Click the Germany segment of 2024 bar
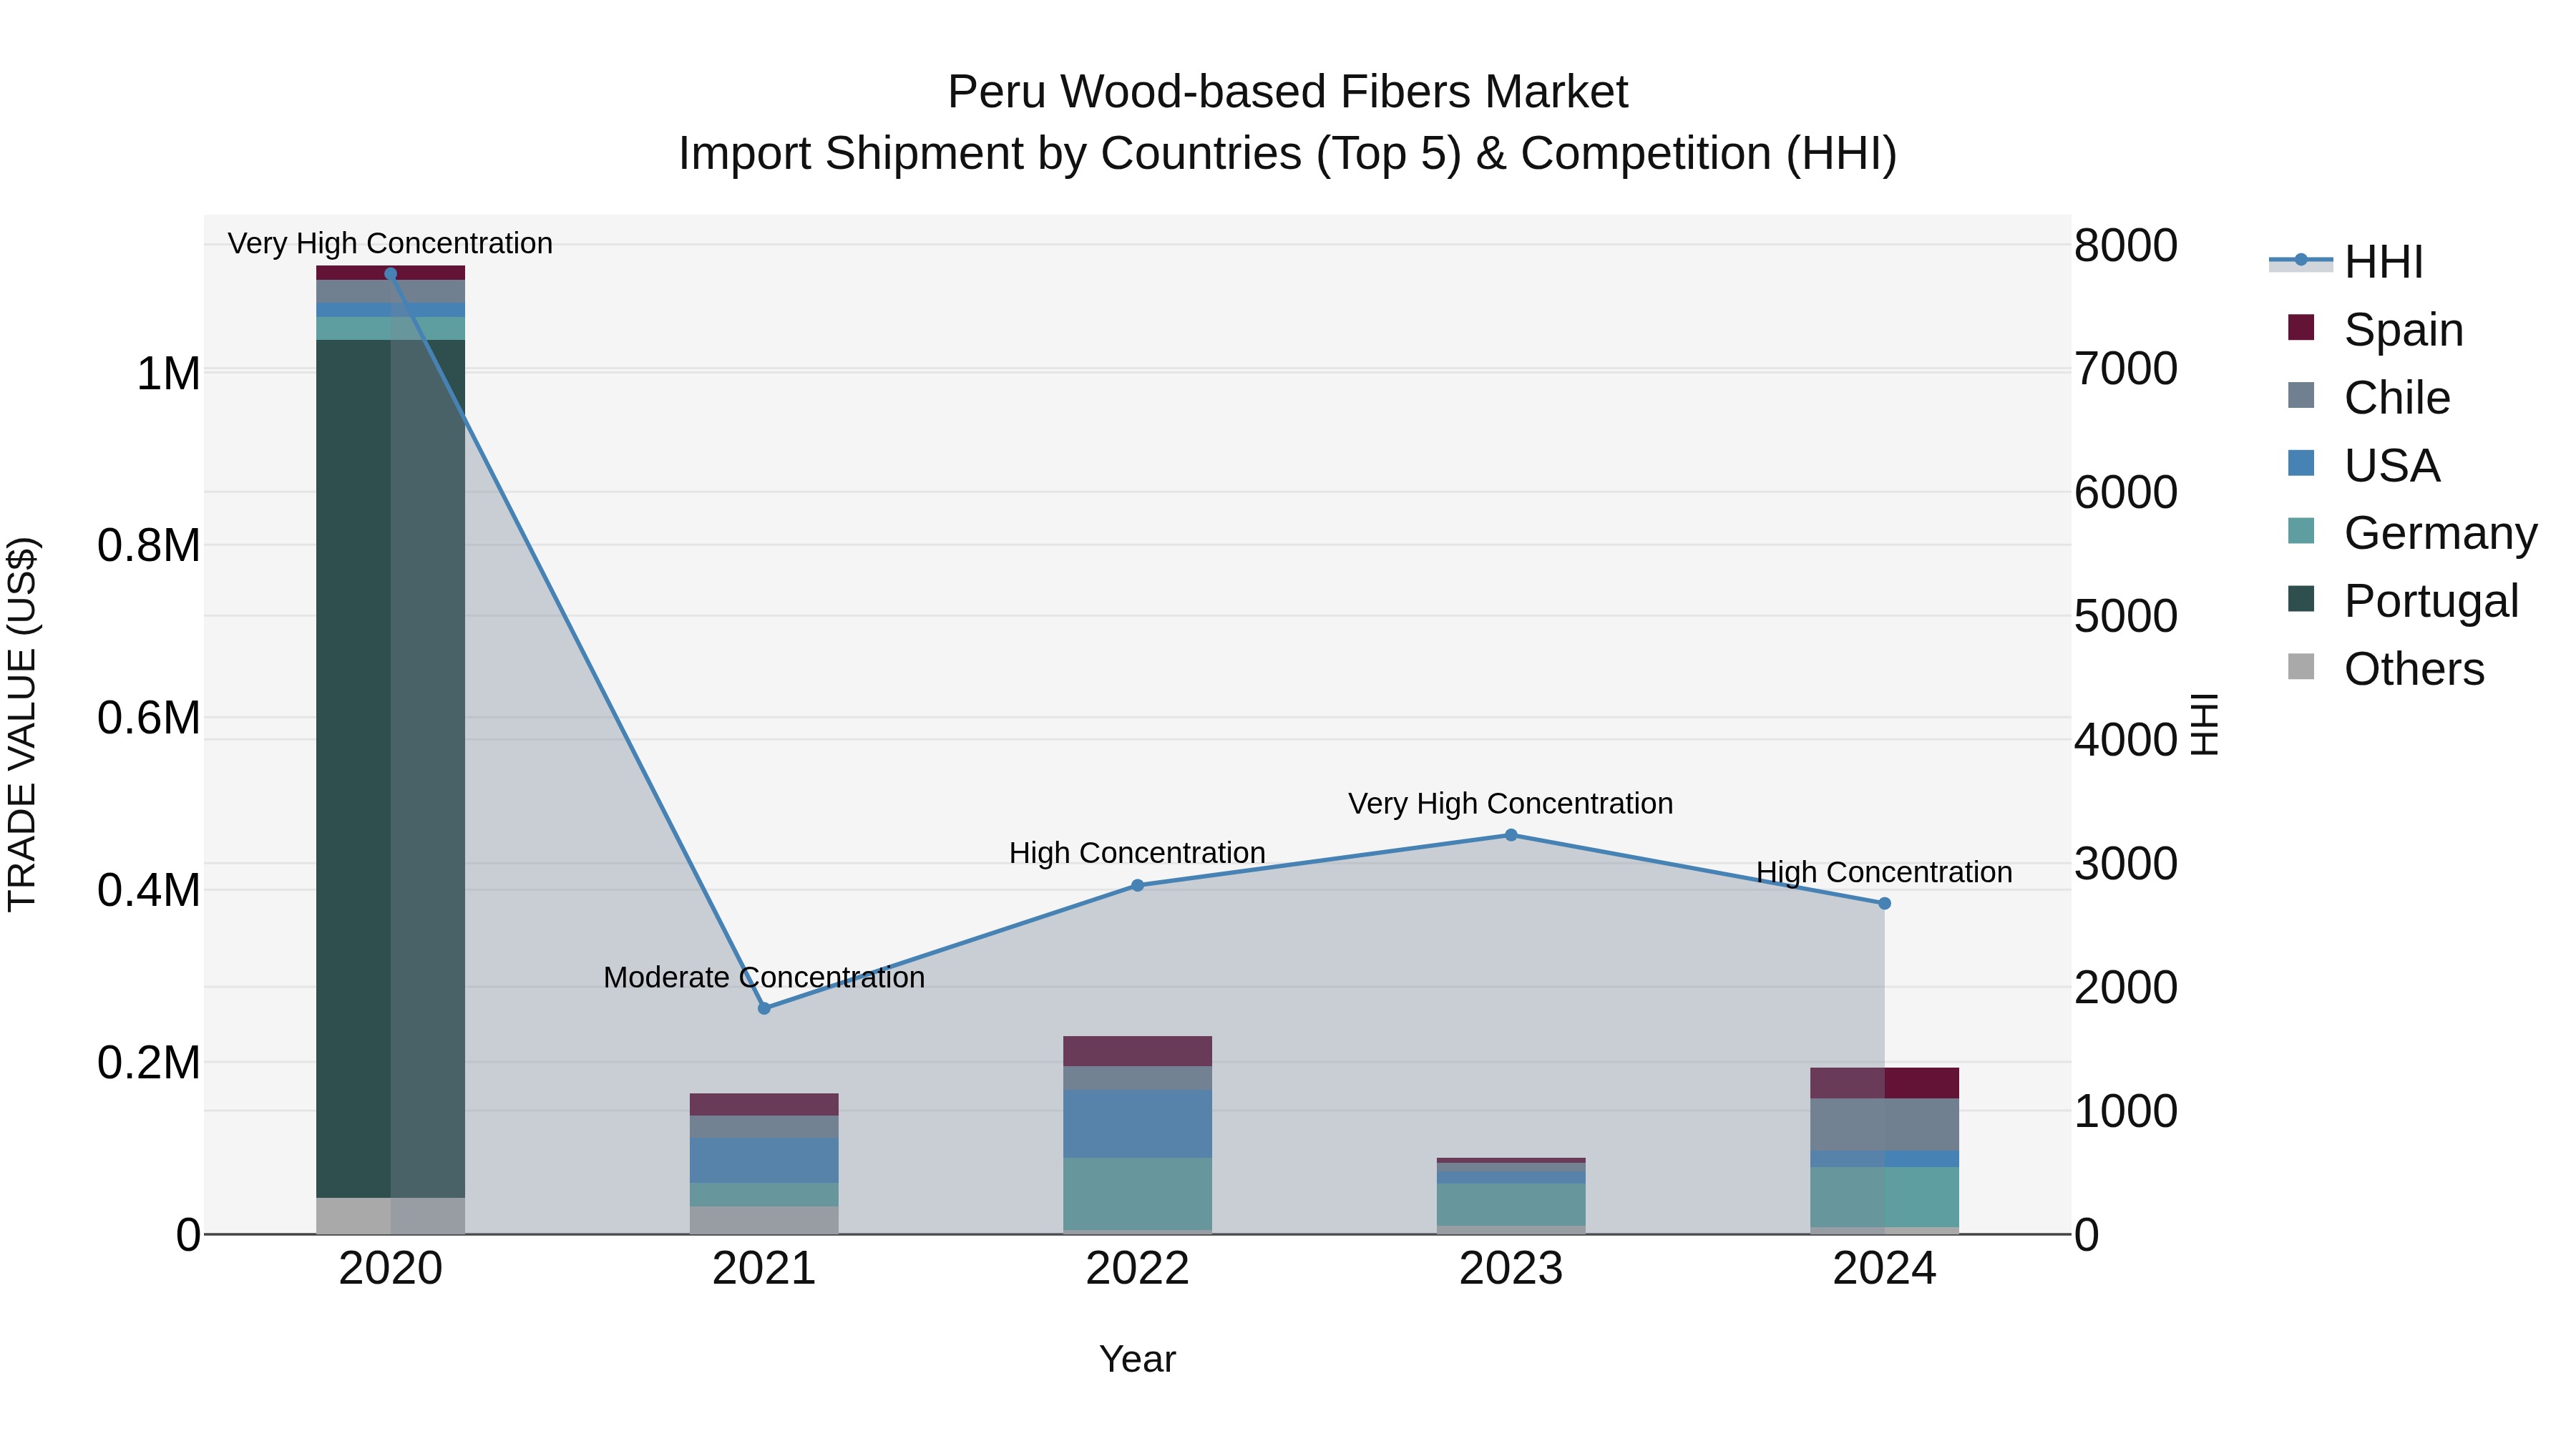 pyautogui.click(x=1884, y=1197)
